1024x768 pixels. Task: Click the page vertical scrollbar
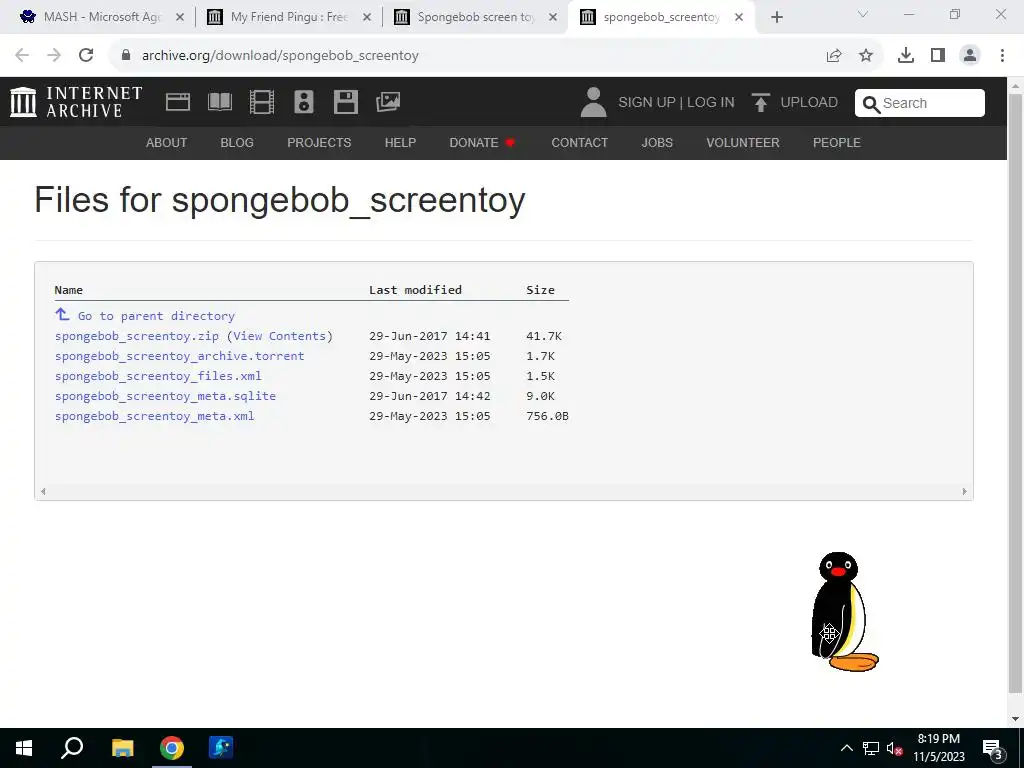pyautogui.click(x=1015, y=392)
